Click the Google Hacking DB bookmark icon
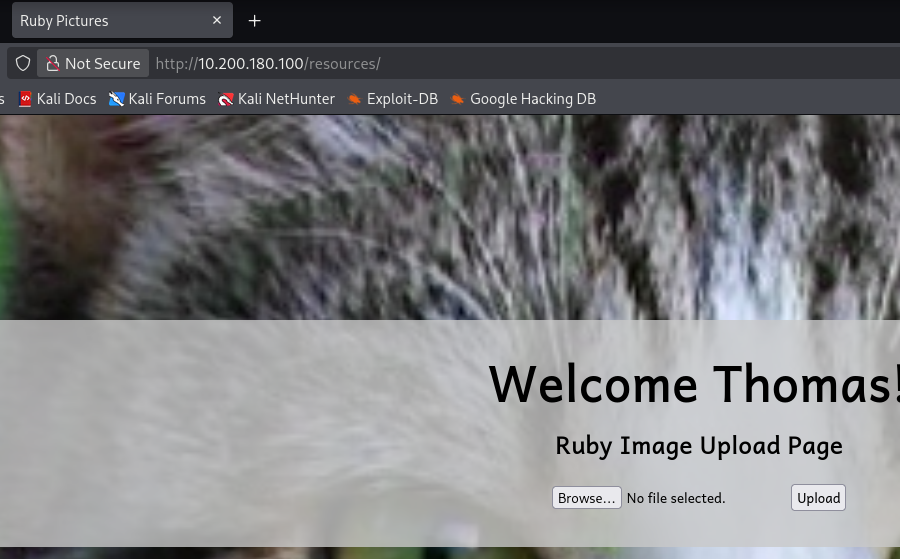The image size is (900, 559). click(x=457, y=99)
